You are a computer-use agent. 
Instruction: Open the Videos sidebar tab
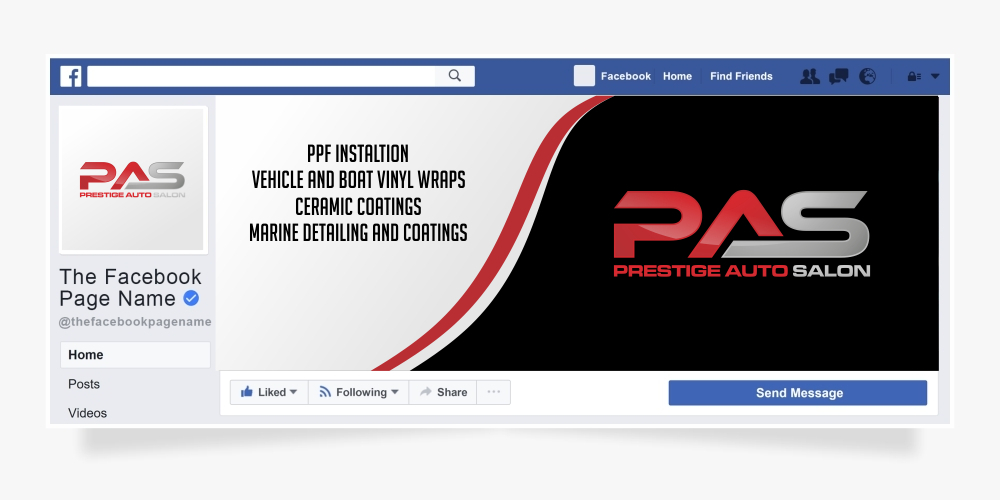pos(87,413)
